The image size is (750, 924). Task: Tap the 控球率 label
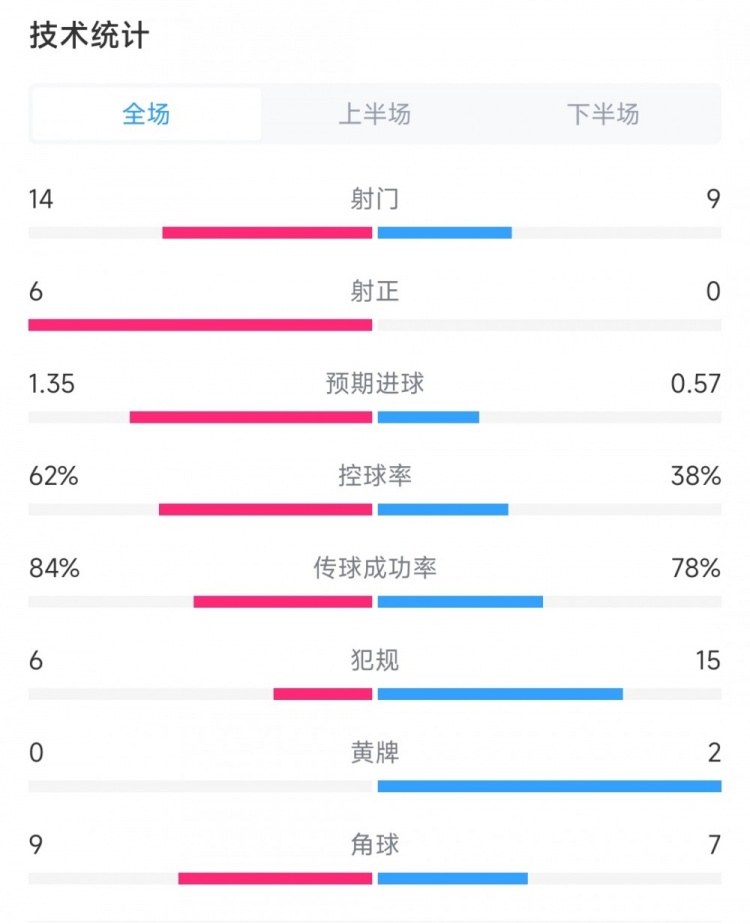tap(375, 476)
